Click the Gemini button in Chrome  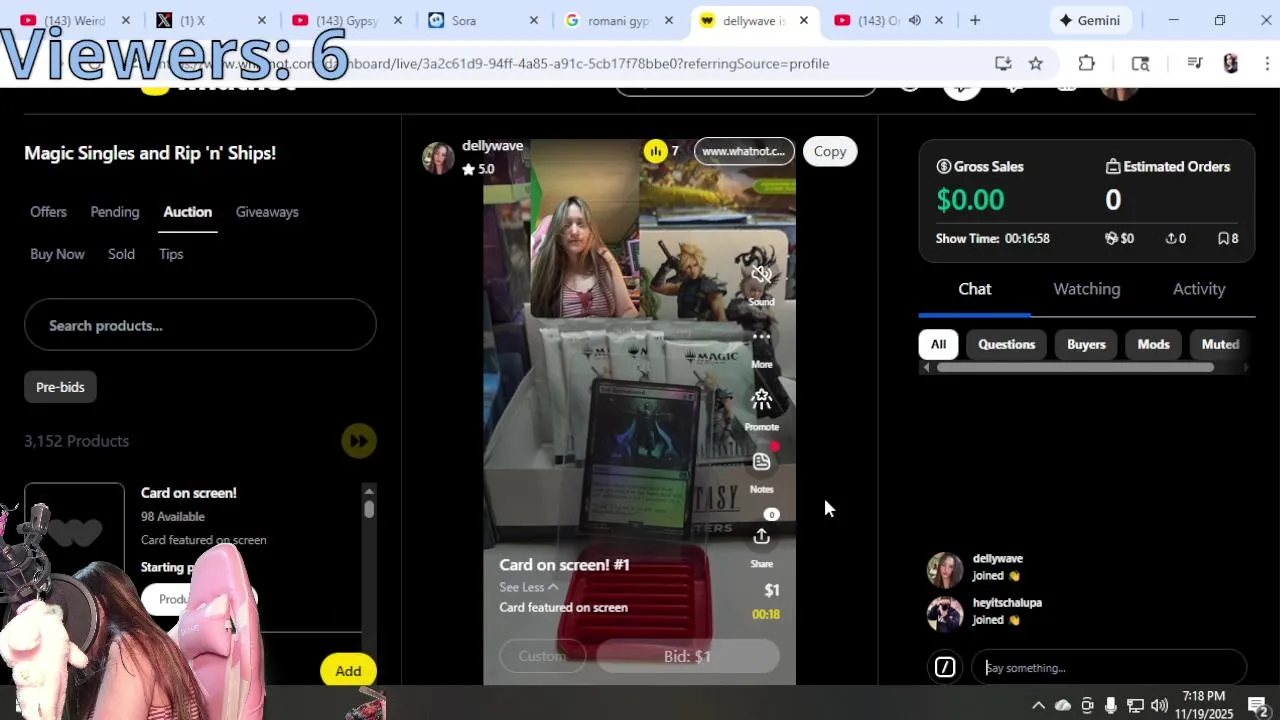click(1090, 20)
